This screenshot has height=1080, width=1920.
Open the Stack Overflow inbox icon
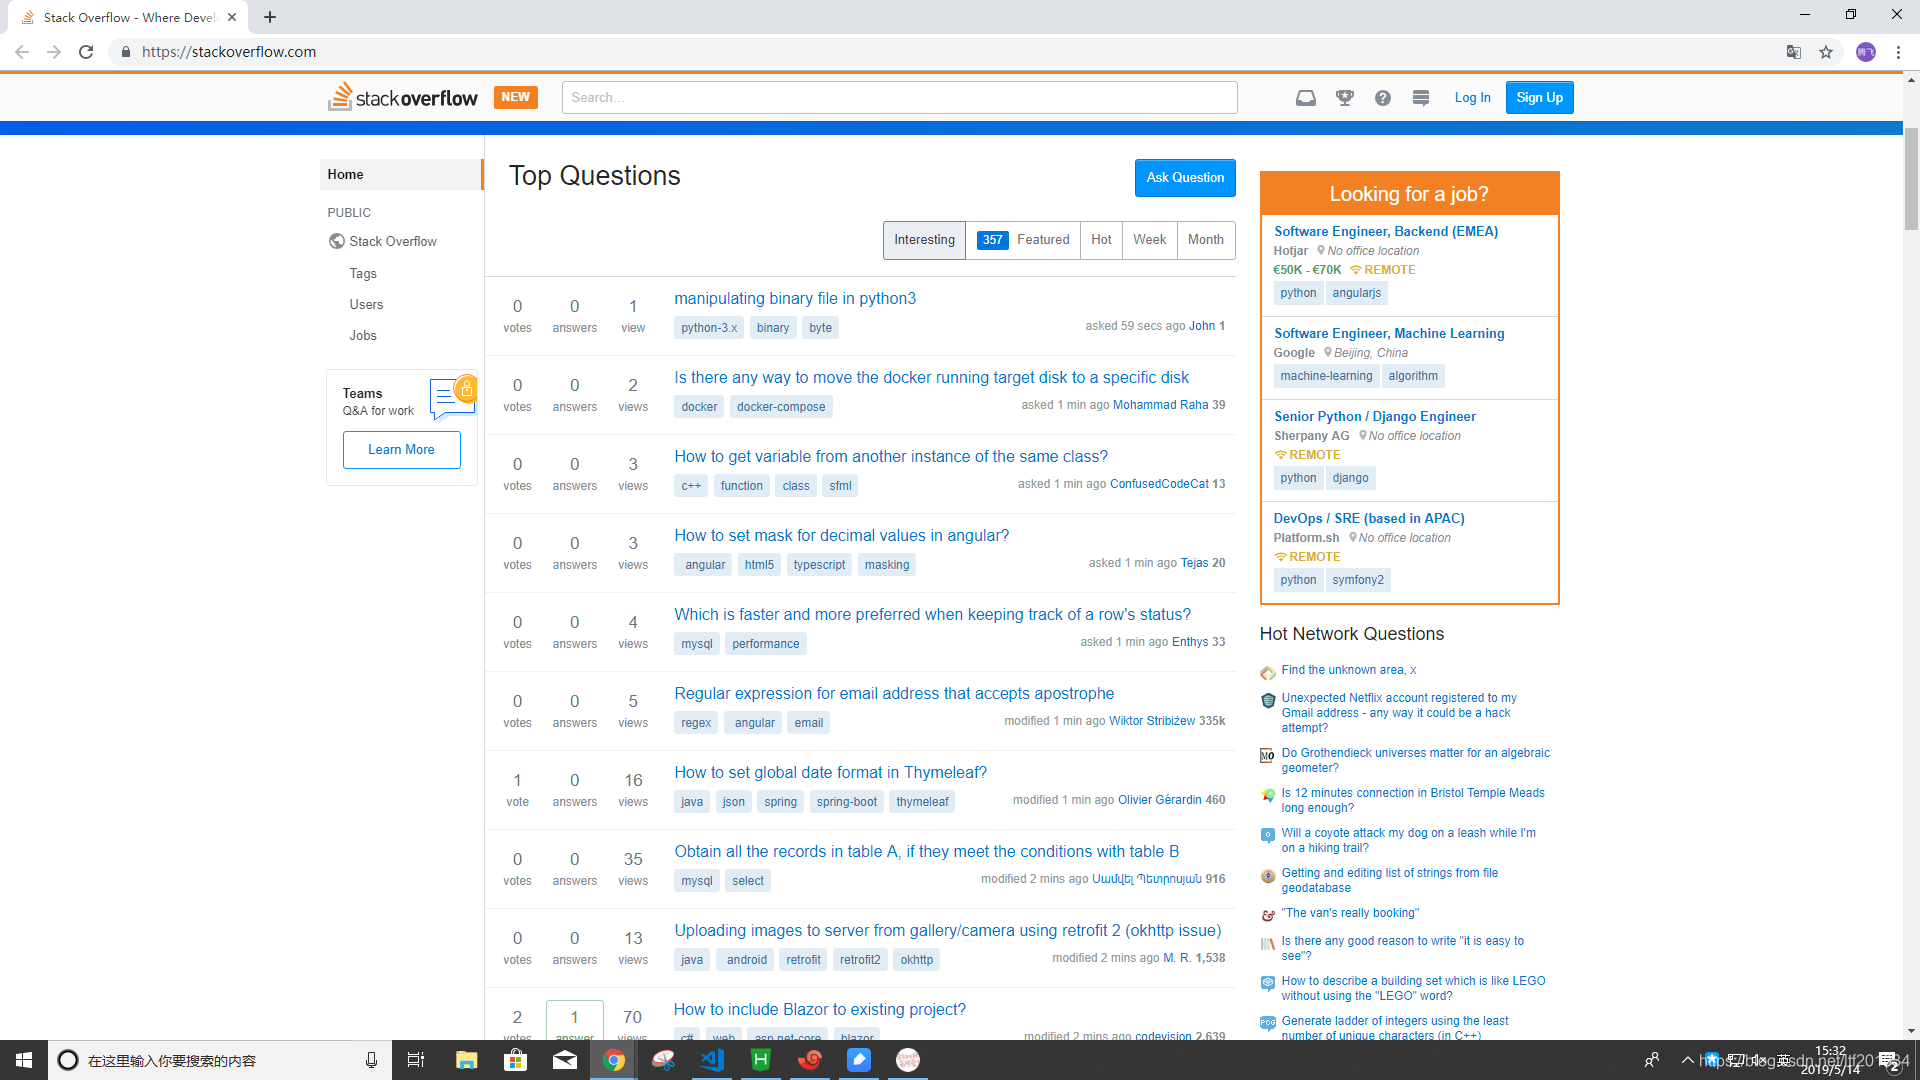1305,98
